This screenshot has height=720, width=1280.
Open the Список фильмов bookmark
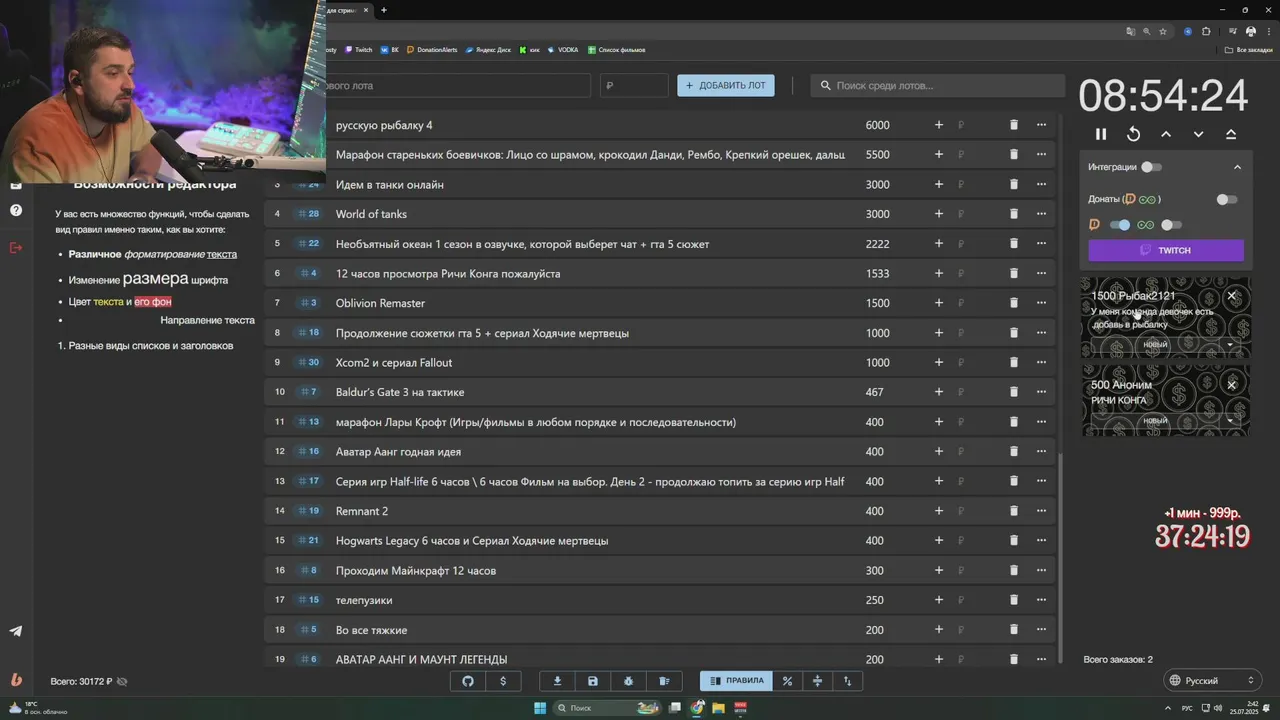click(617, 50)
